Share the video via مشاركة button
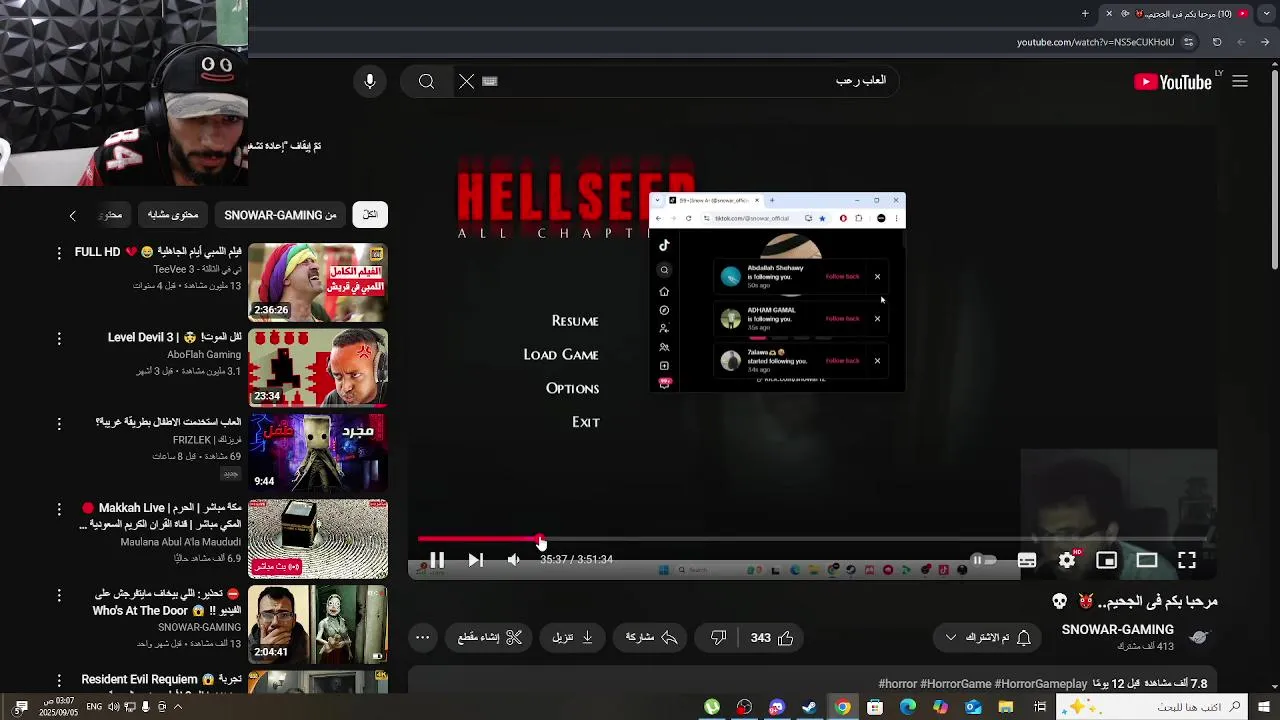Viewport: 1280px width, 720px height. [x=651, y=638]
